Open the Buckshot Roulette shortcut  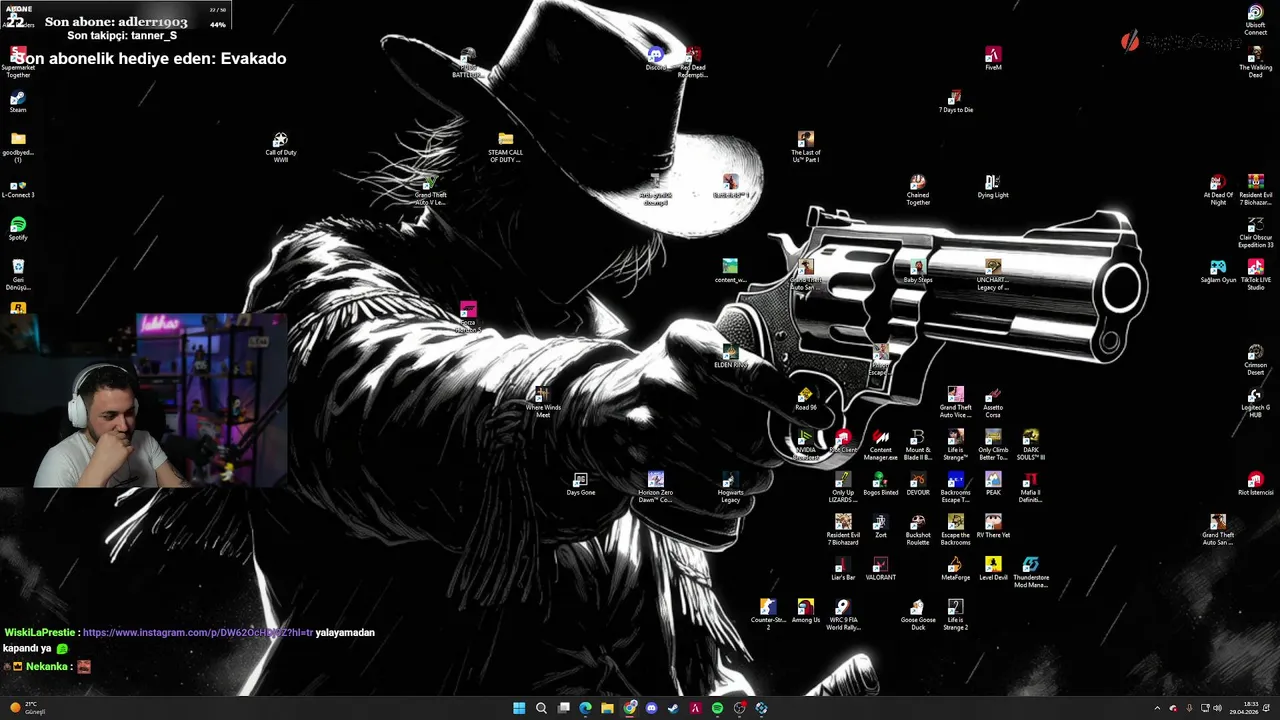918,530
